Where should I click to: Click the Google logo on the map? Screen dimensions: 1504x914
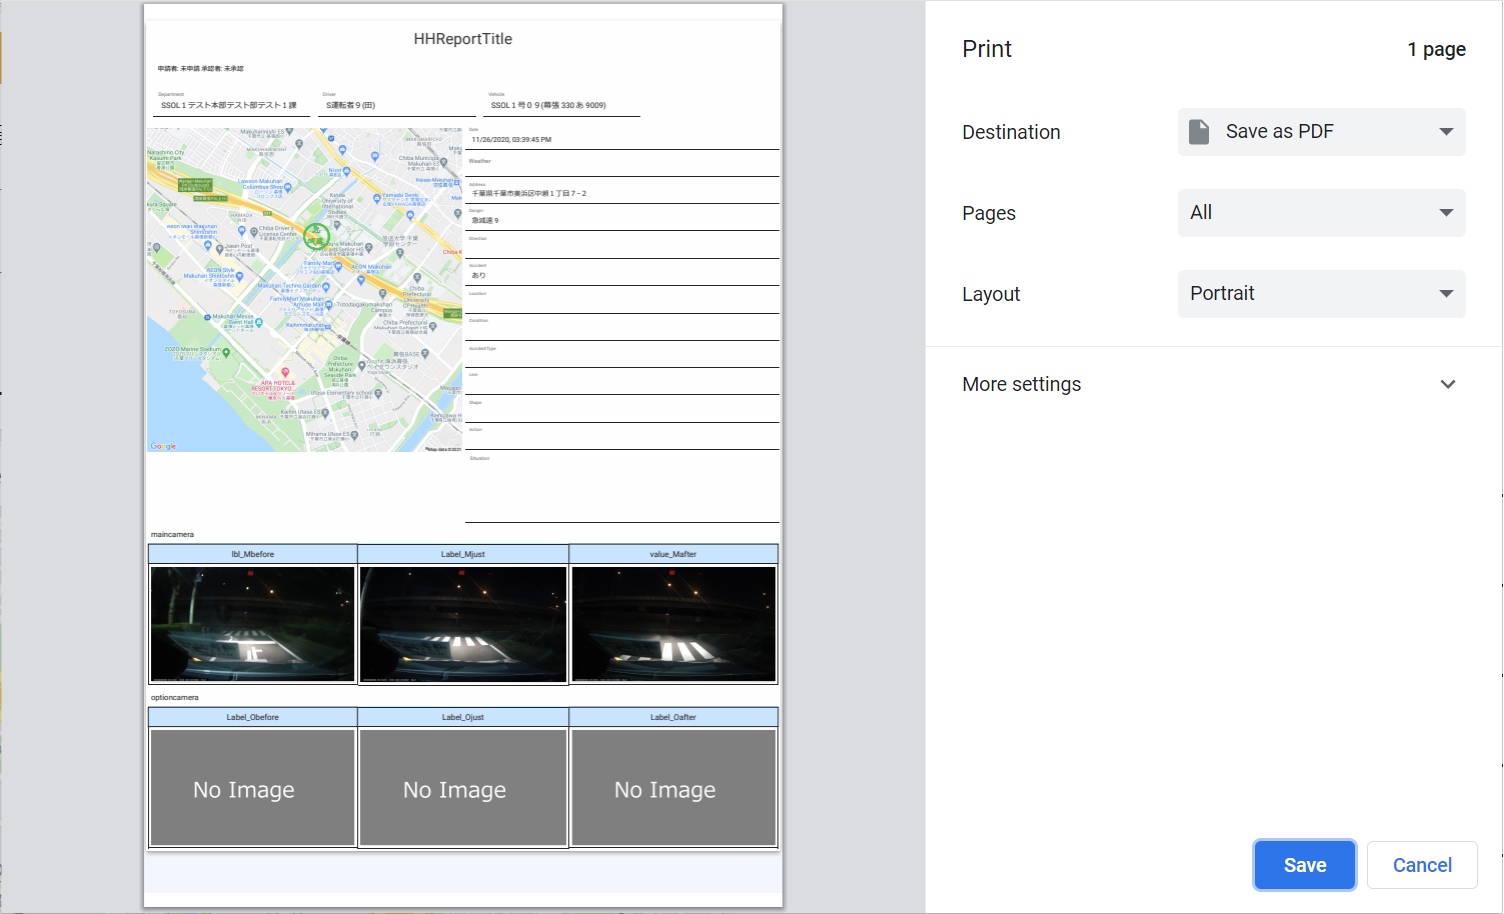click(x=163, y=446)
